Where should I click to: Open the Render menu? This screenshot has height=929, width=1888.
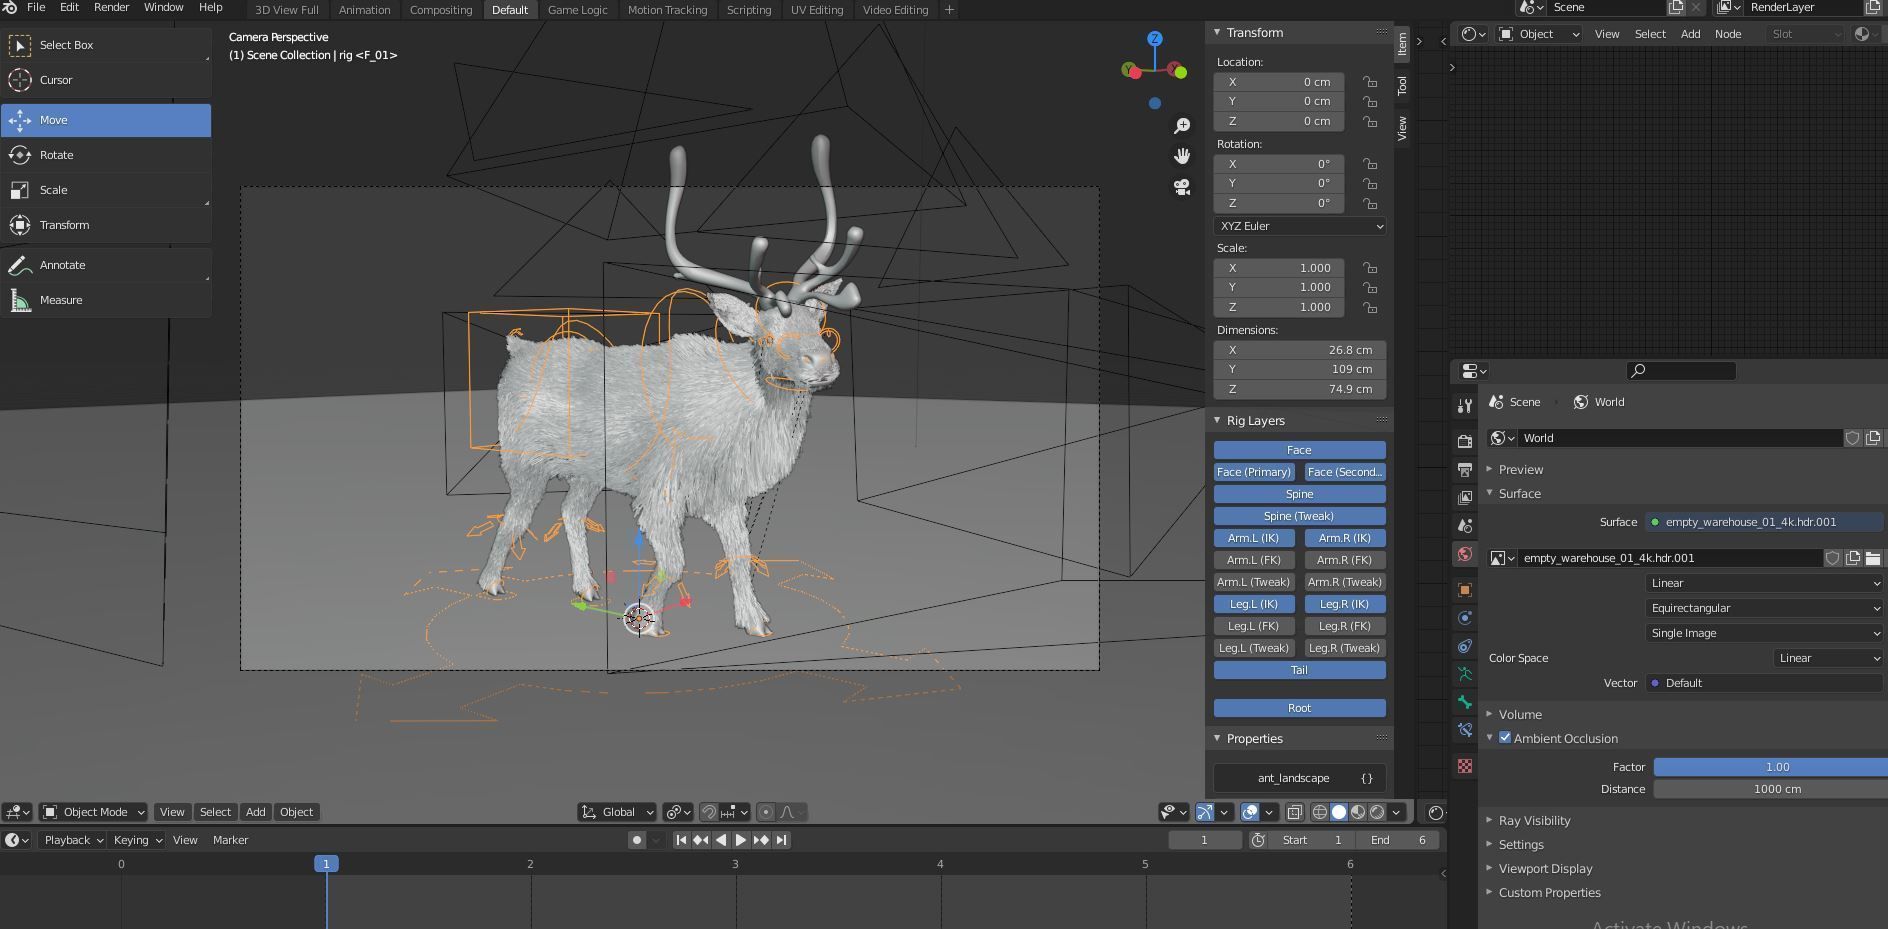point(111,7)
